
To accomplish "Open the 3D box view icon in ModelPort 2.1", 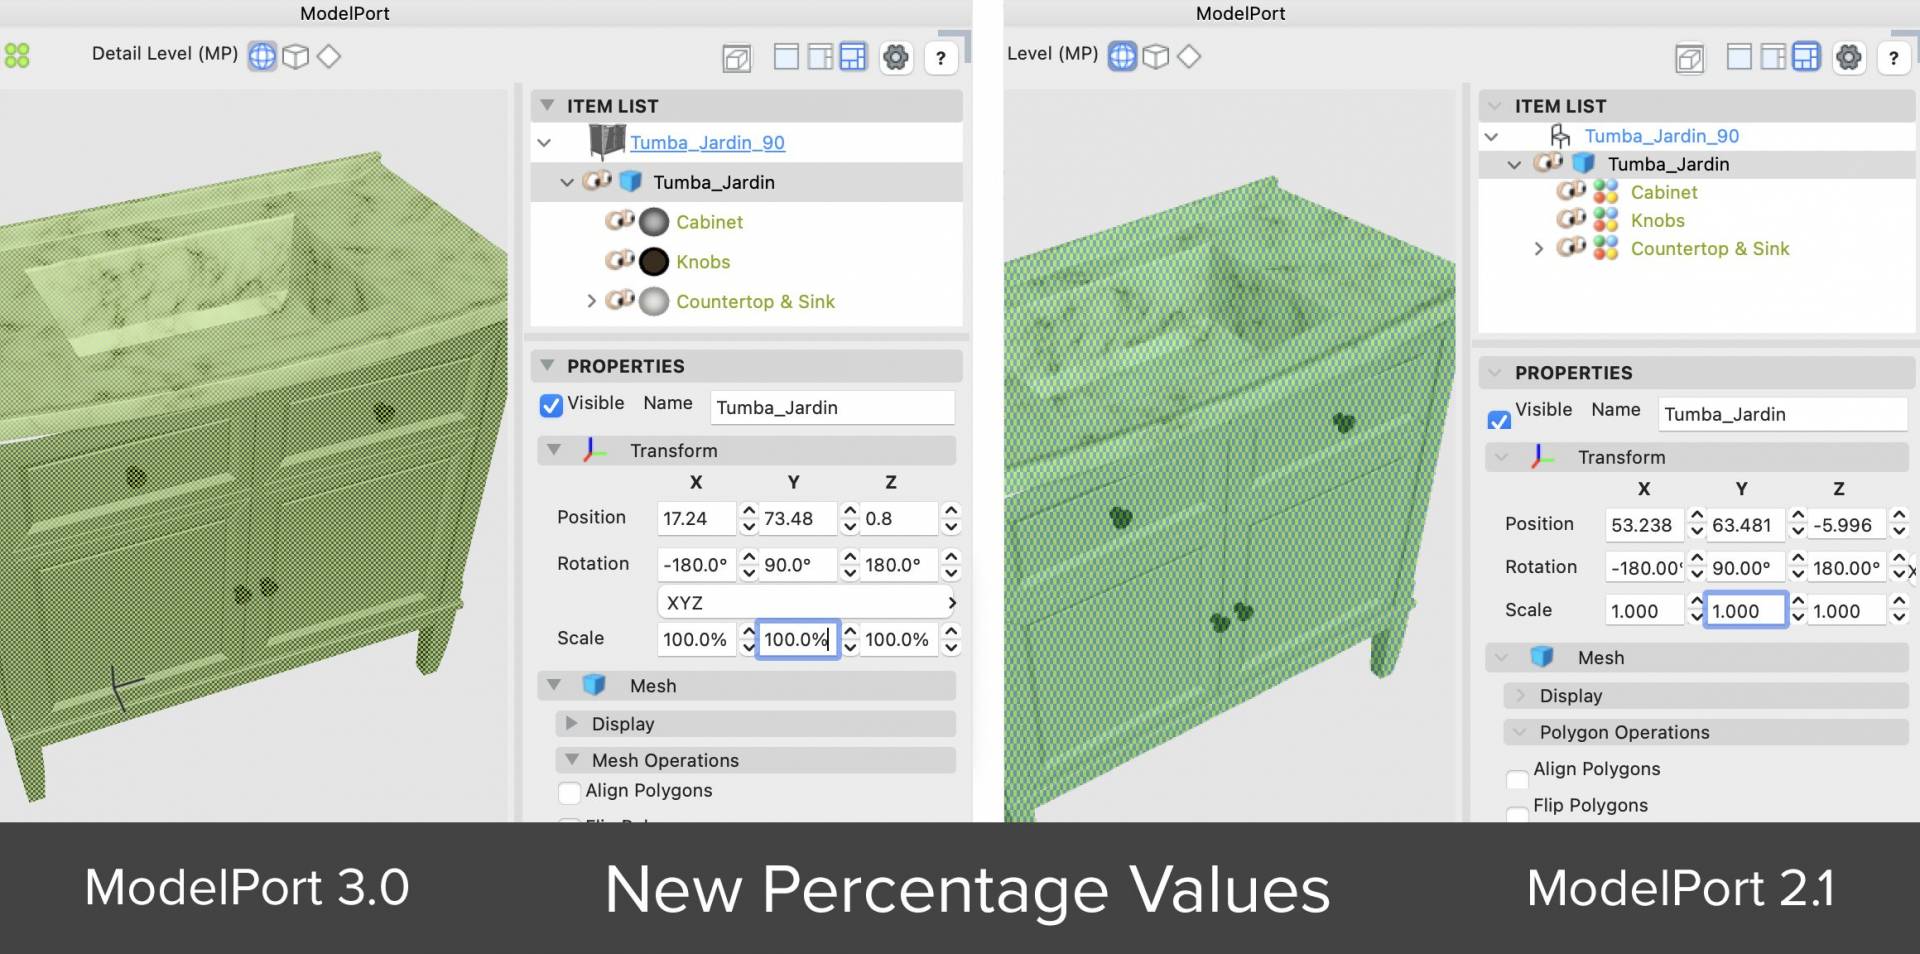I will [x=1690, y=58].
